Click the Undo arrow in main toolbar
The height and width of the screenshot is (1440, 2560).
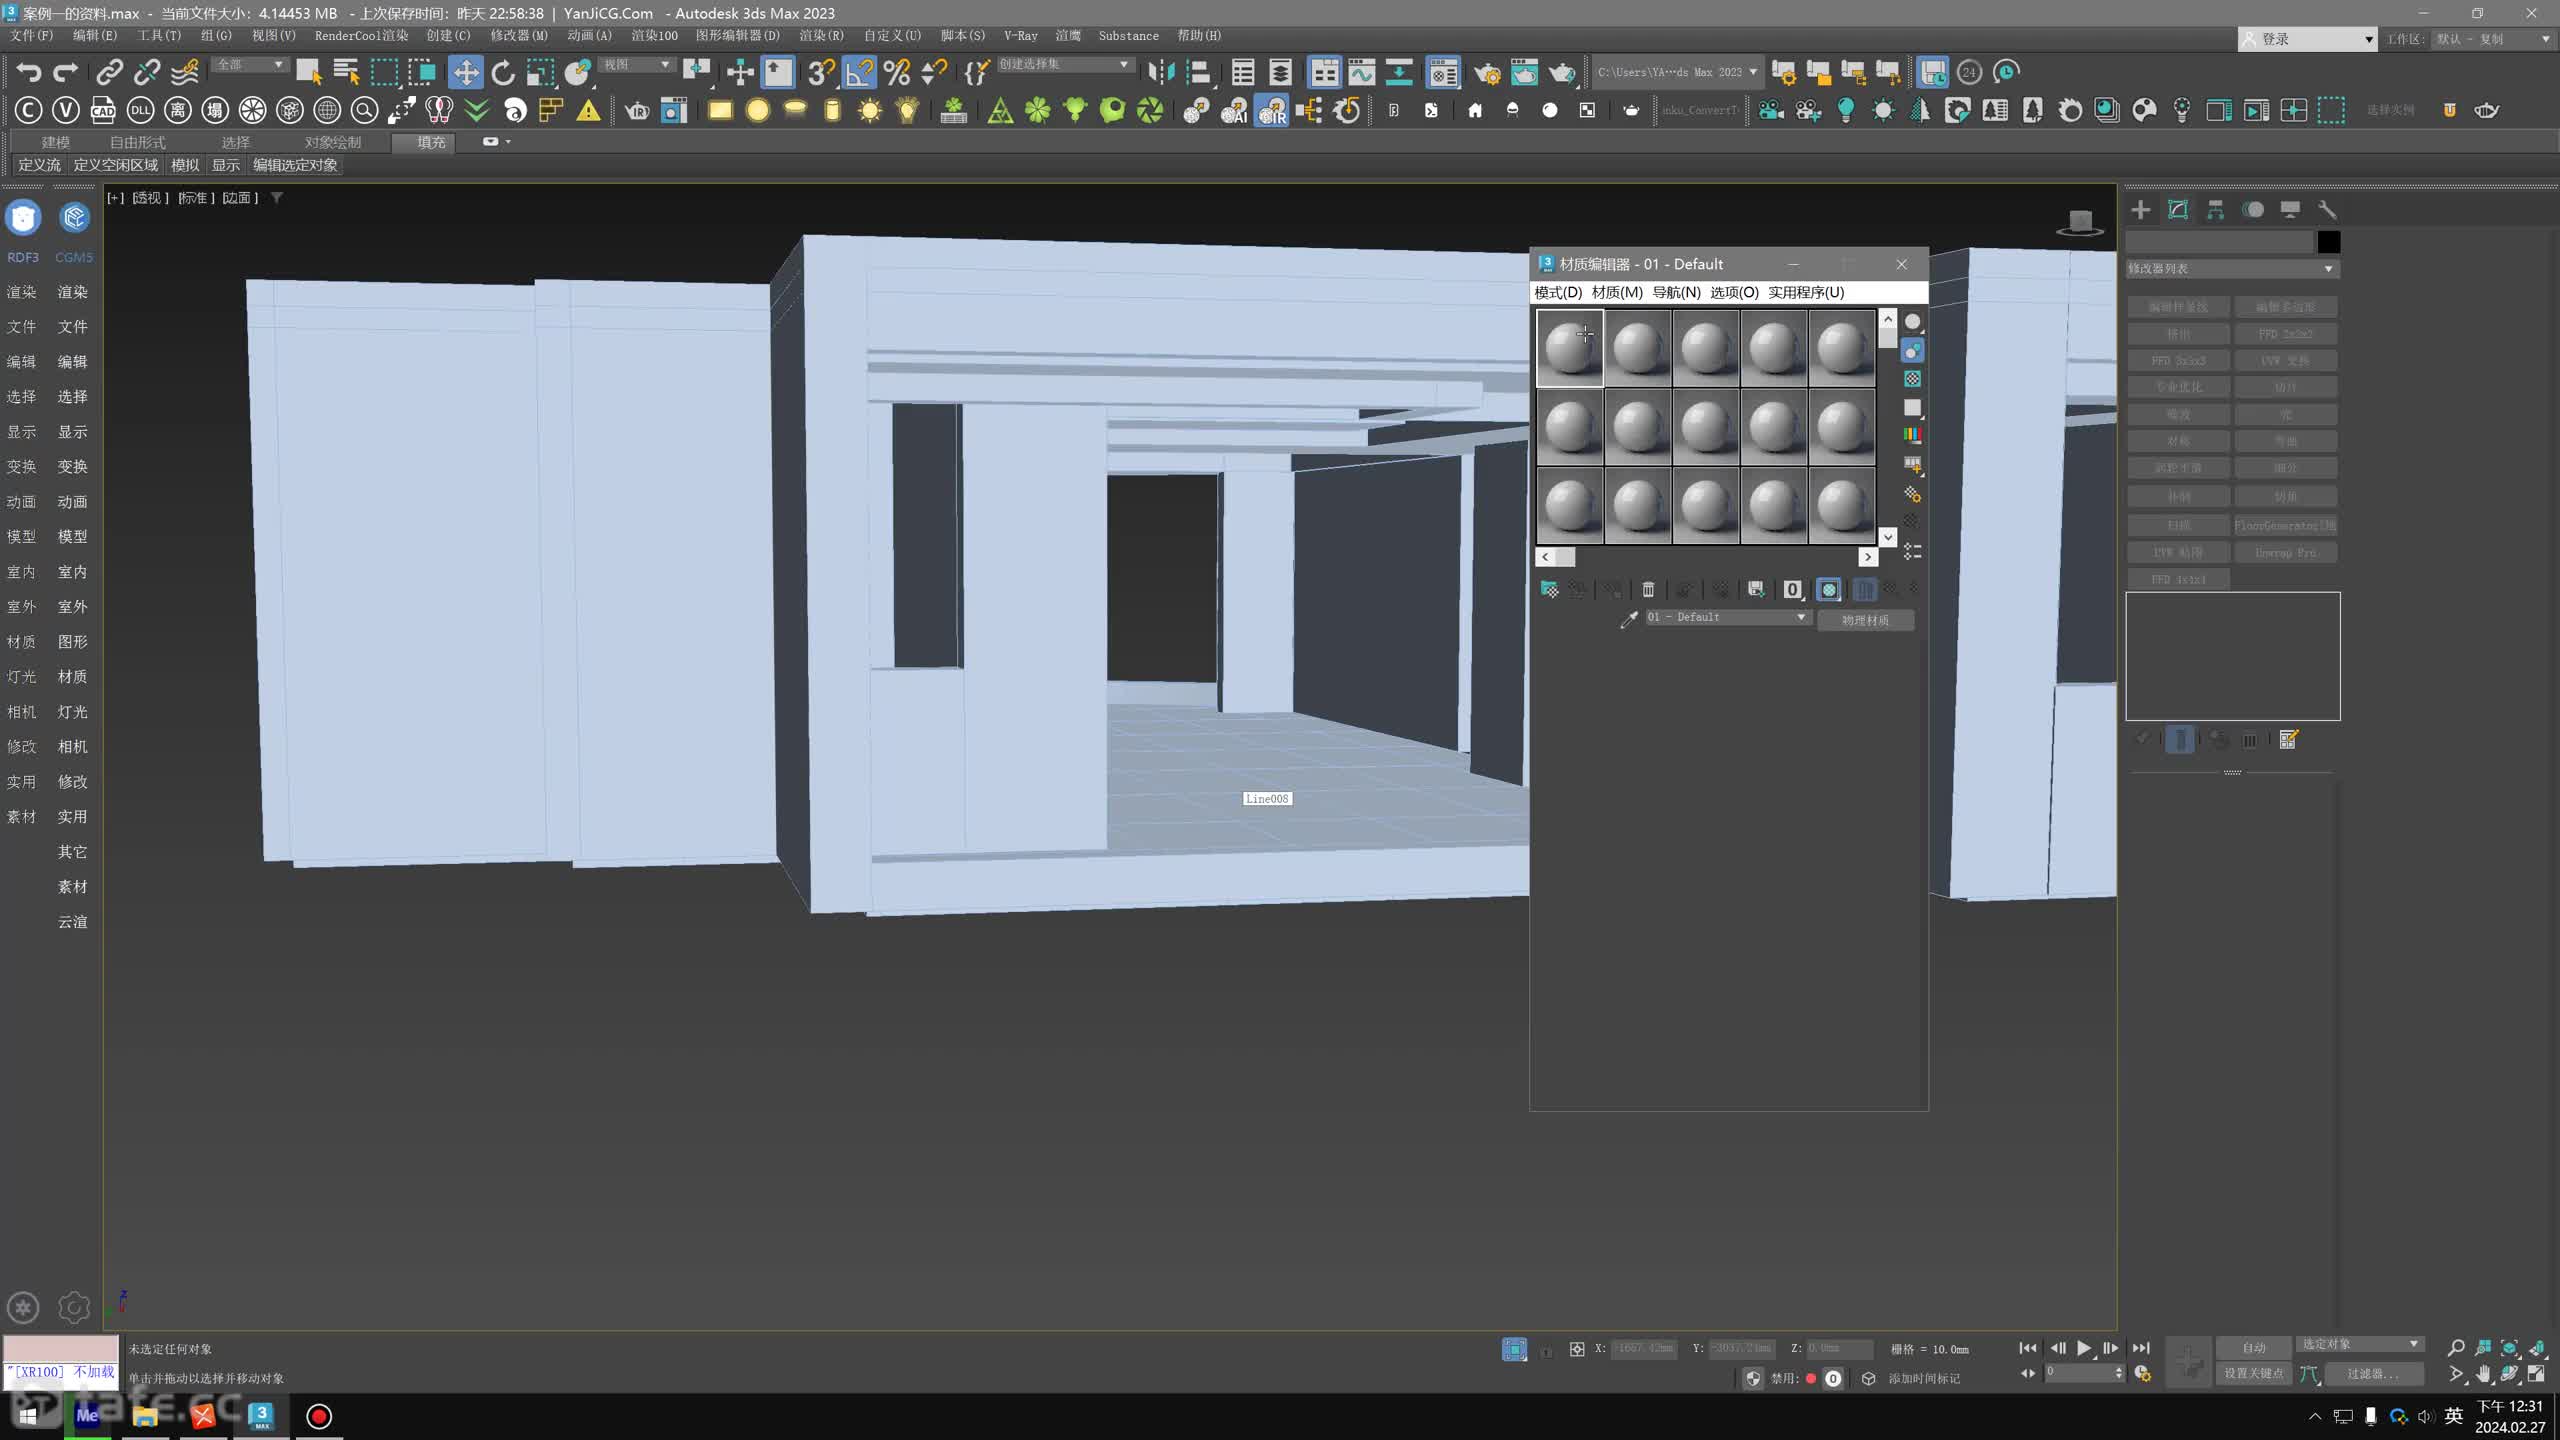28,72
